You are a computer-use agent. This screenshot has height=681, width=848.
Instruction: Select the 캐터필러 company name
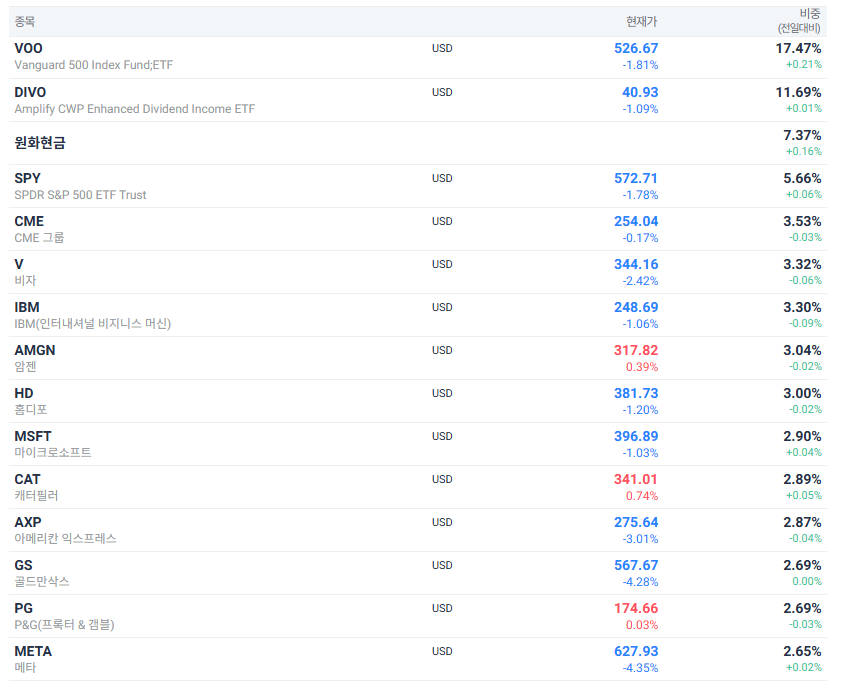click(36, 496)
